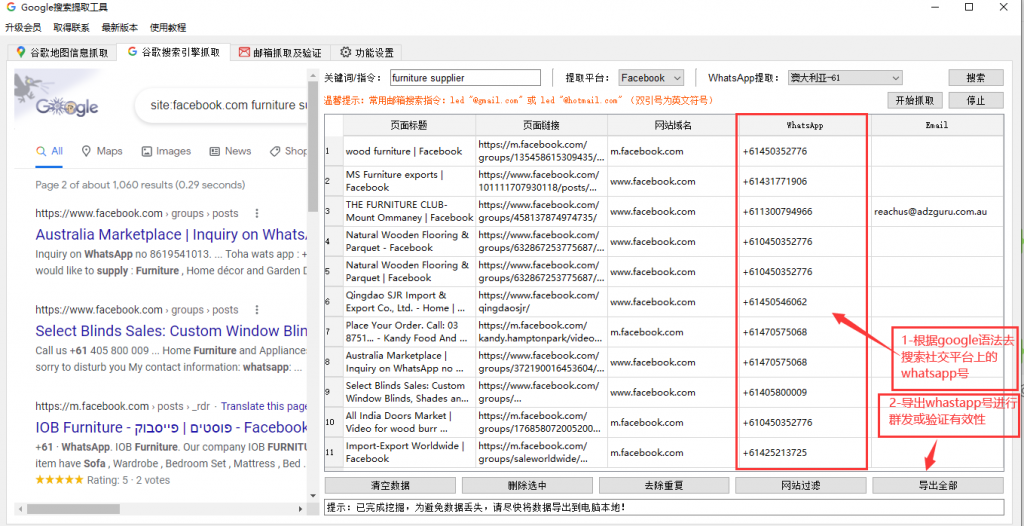Click the status message text box
Image resolution: width=1024 pixels, height=526 pixels.
[664, 507]
